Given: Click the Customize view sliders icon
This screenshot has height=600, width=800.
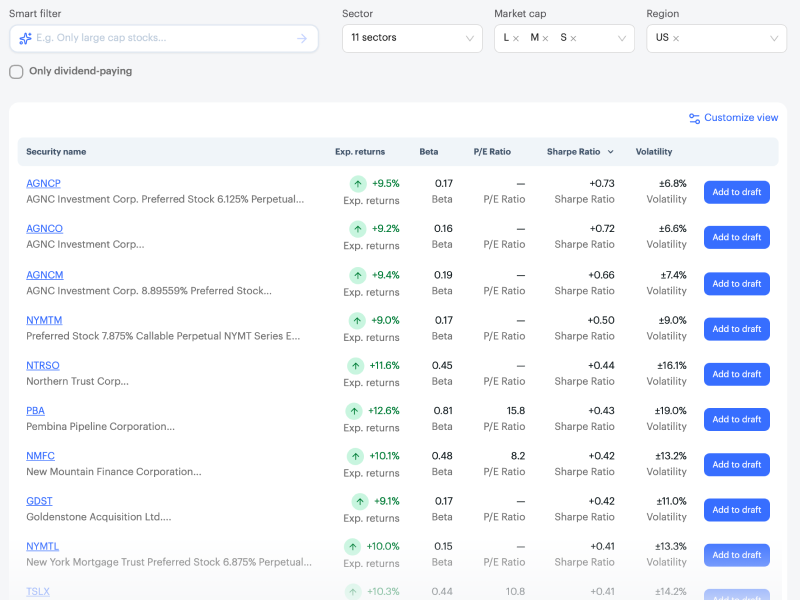Looking at the screenshot, I should coord(694,118).
